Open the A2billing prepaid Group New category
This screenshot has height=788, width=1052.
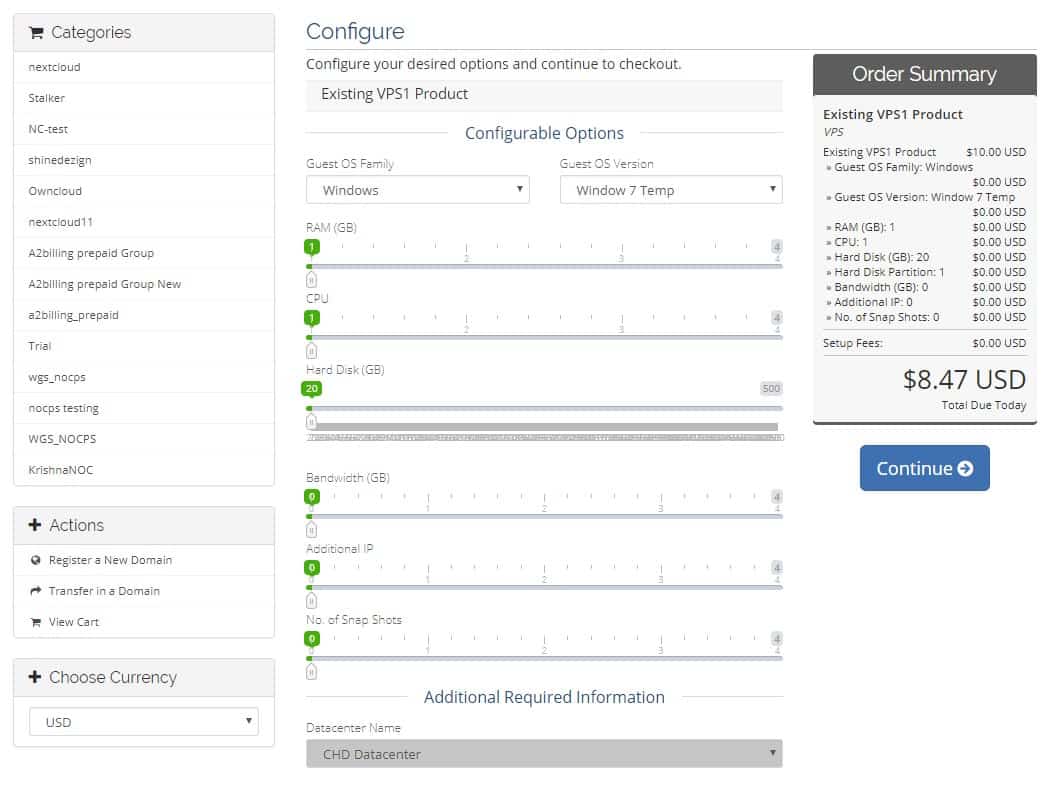(x=105, y=284)
